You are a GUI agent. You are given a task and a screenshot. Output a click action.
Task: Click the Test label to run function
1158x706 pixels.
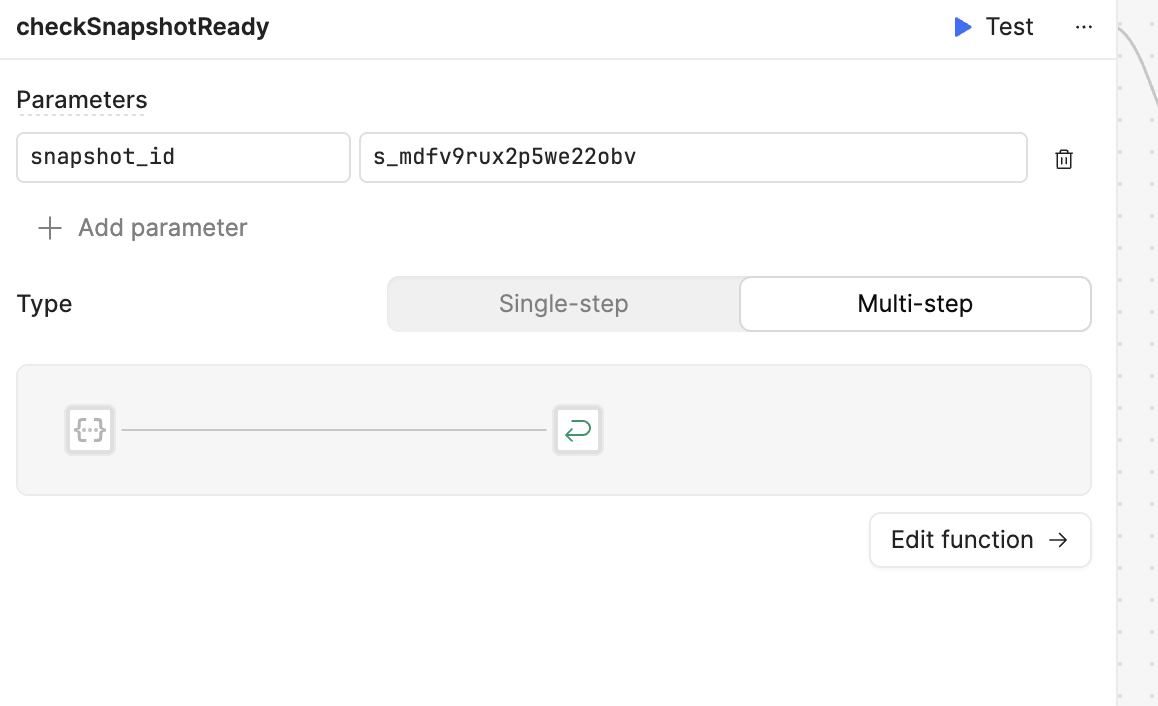pyautogui.click(x=1009, y=27)
